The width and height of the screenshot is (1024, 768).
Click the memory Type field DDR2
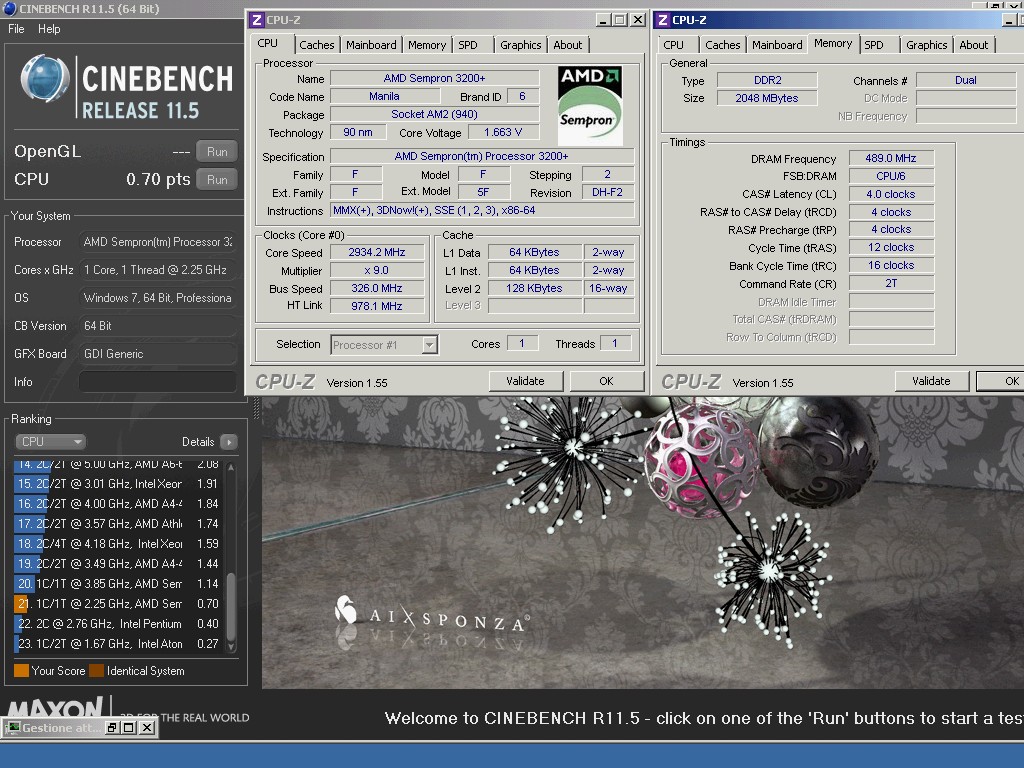click(767, 80)
